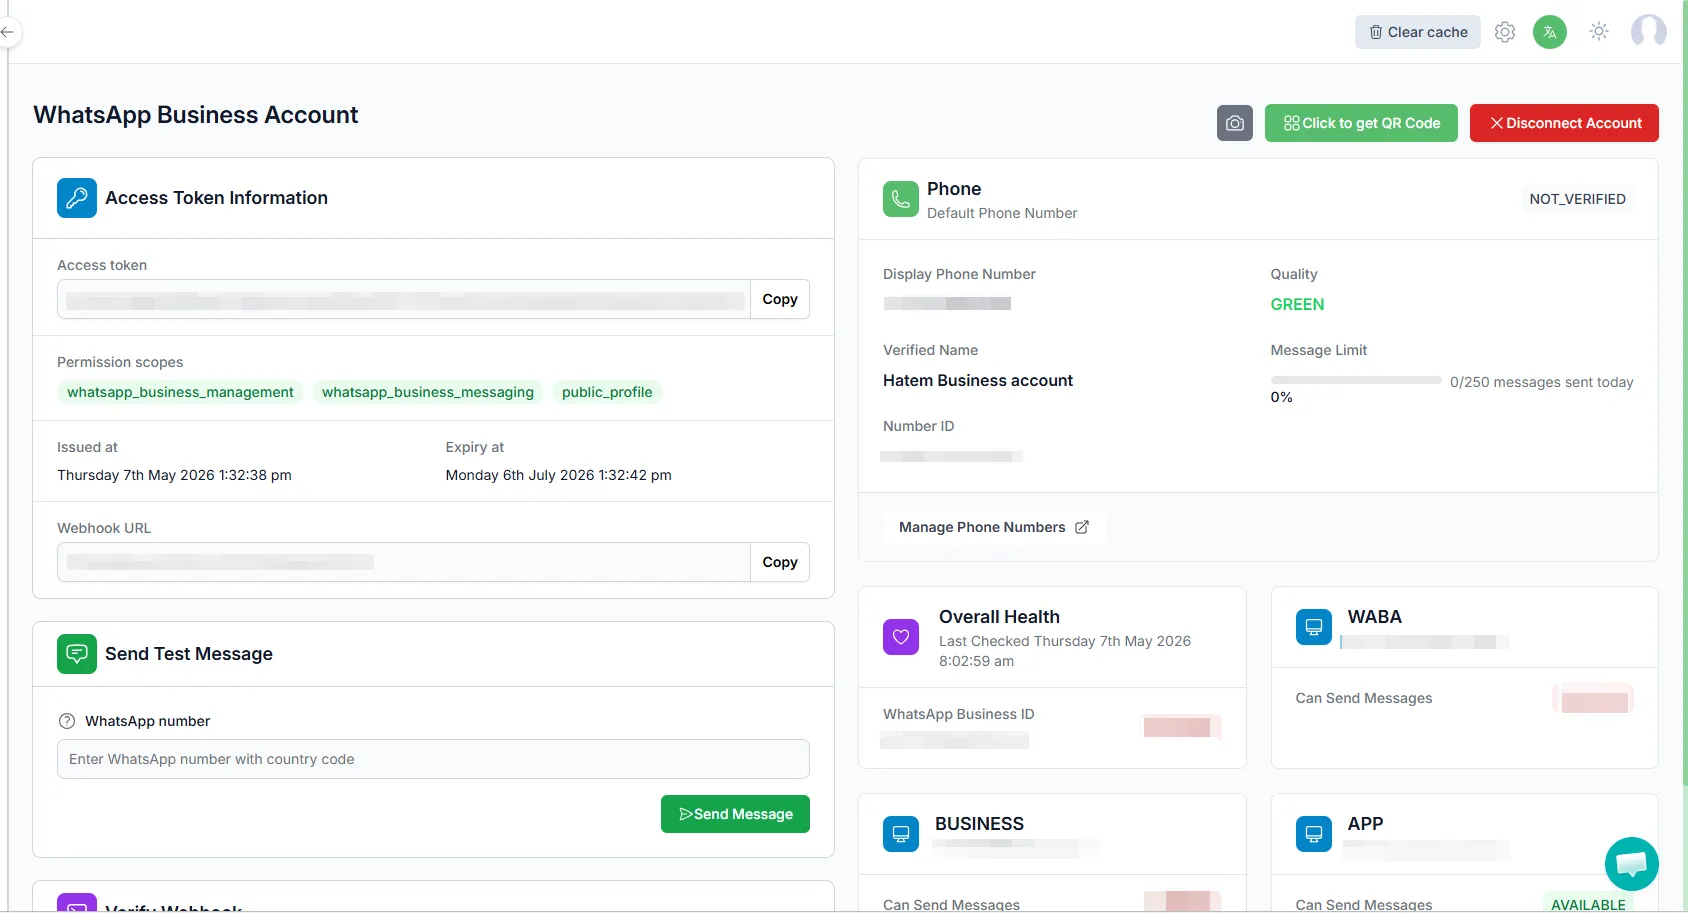Click the NOT_VERIFIED status badge
Image resolution: width=1688 pixels, height=913 pixels.
[1577, 199]
